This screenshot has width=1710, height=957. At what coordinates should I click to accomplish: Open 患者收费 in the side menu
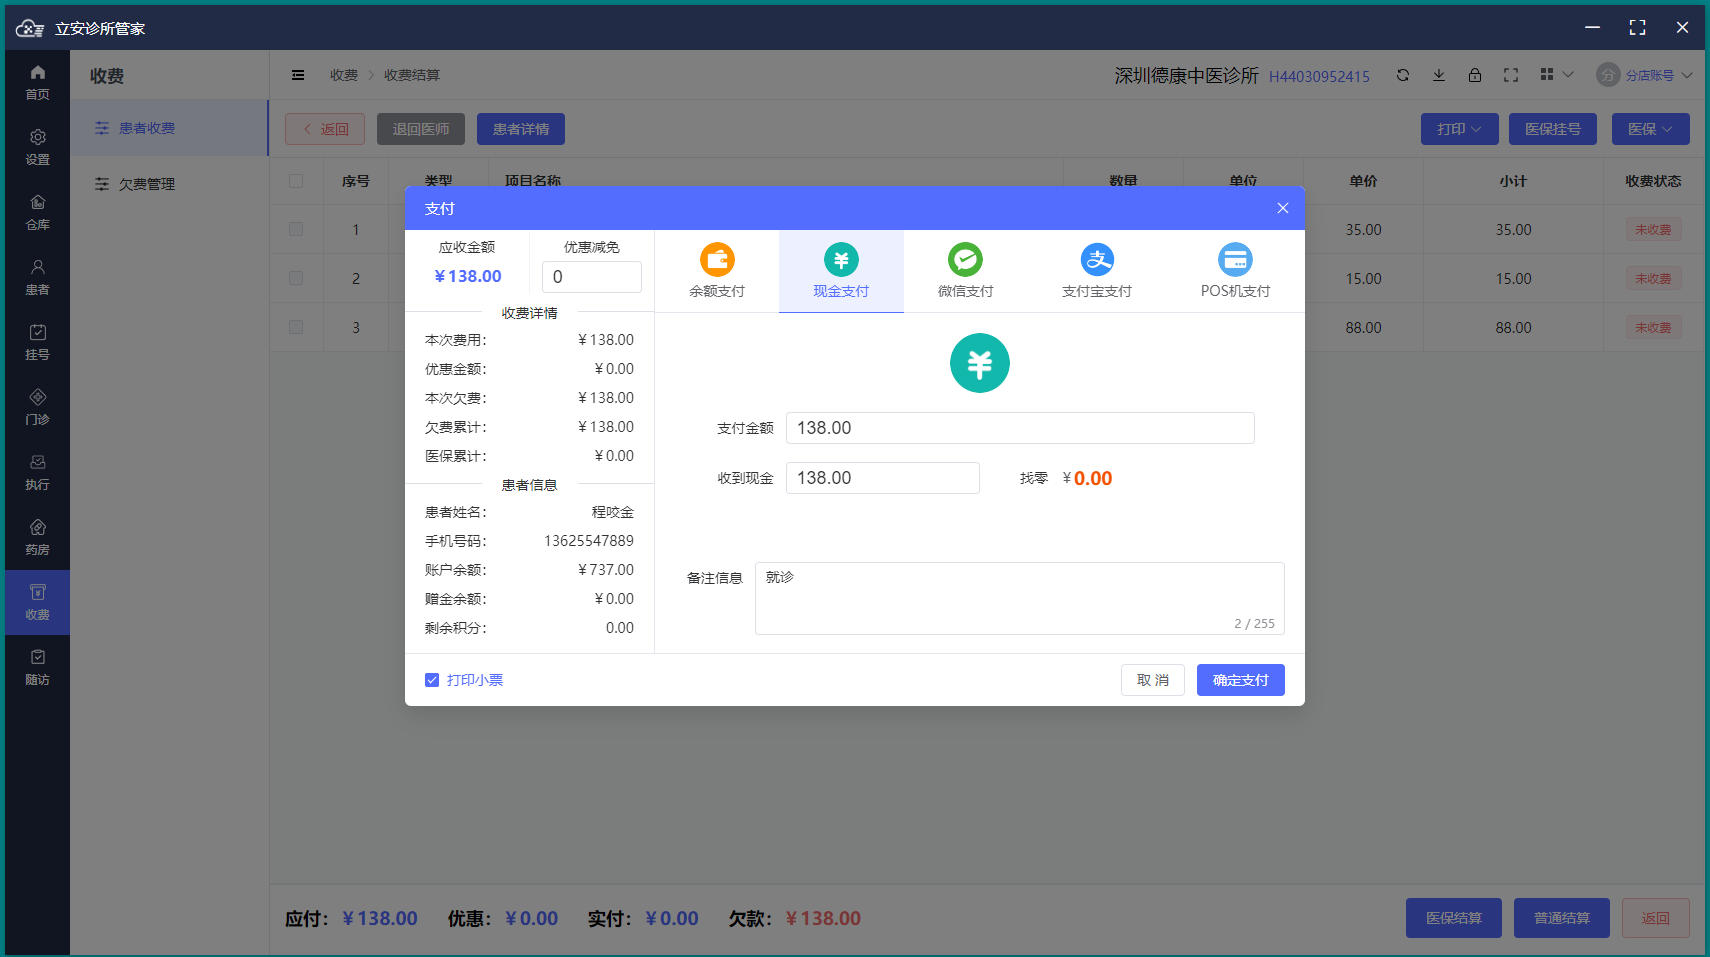coord(170,128)
